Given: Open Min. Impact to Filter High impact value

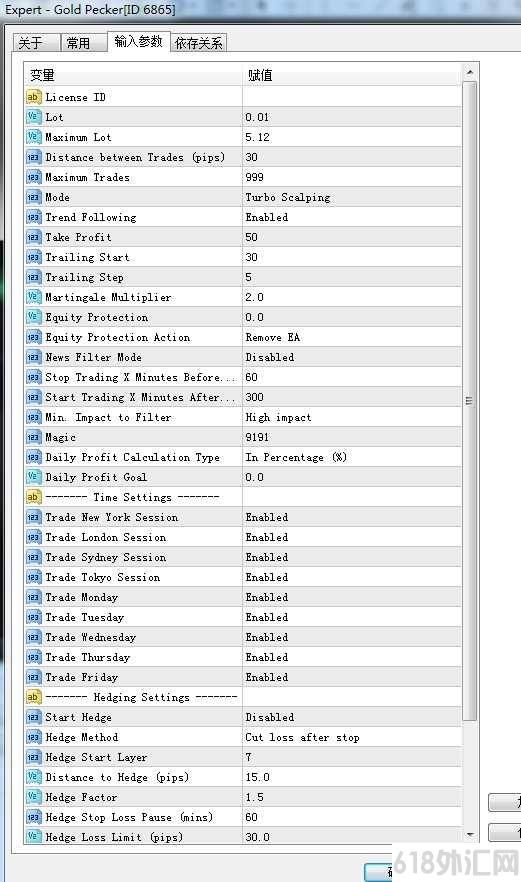Looking at the screenshot, I should [279, 417].
